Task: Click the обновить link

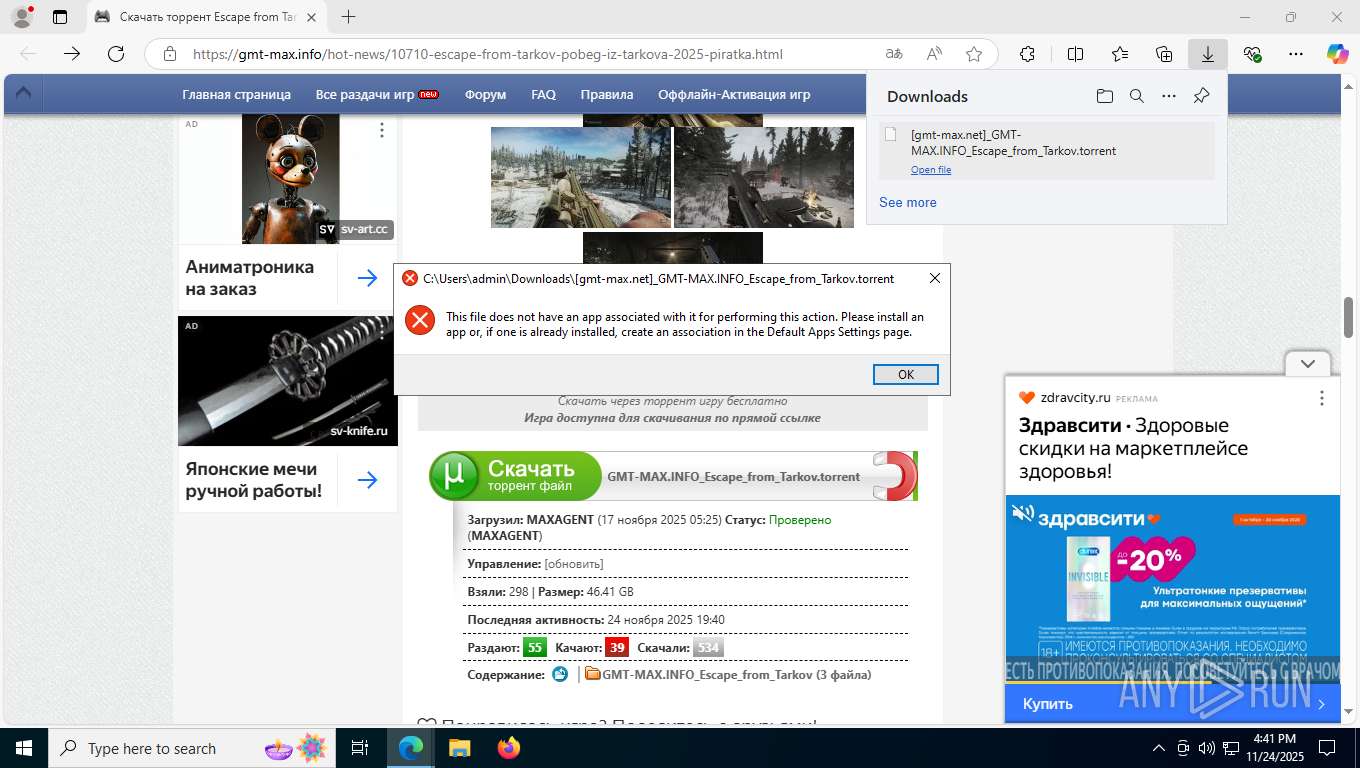Action: 574,564
